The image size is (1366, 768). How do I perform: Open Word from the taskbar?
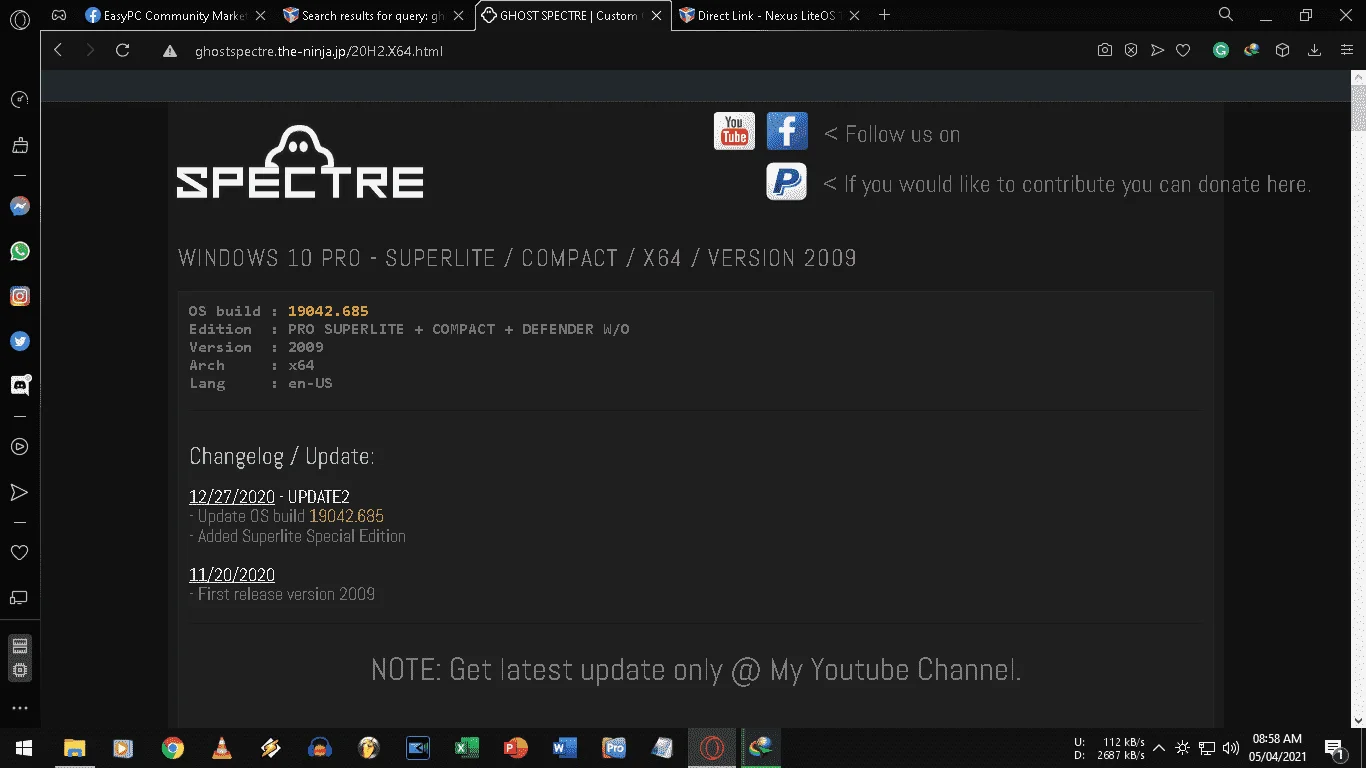(565, 747)
